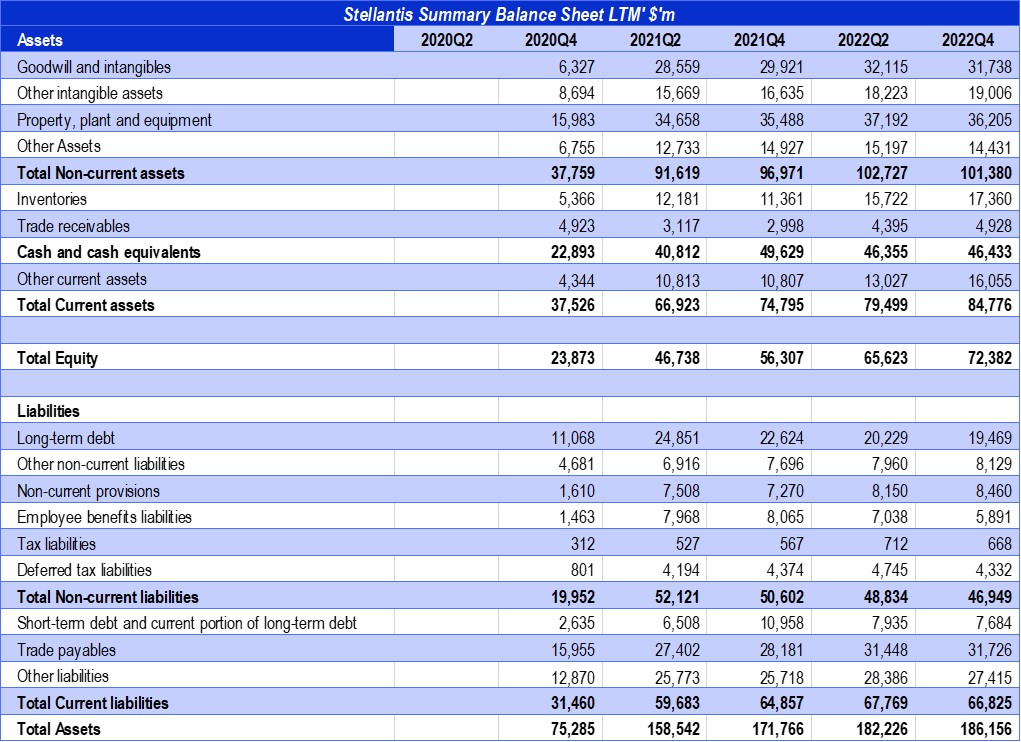This screenshot has width=1021, height=742.
Task: Select the Total Non-current assets label
Action: pos(101,173)
